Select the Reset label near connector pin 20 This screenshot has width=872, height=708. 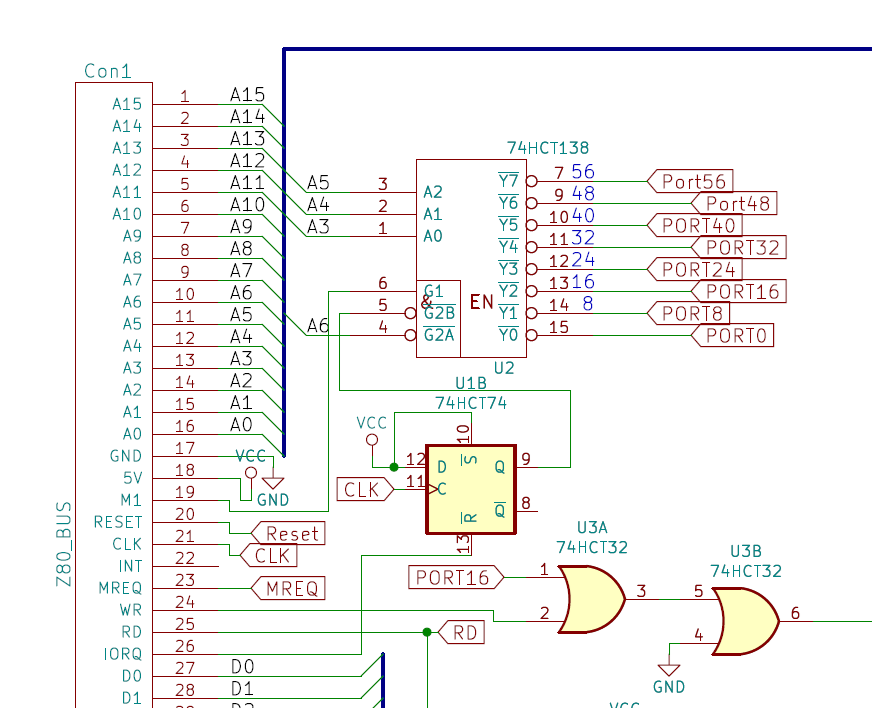(289, 534)
